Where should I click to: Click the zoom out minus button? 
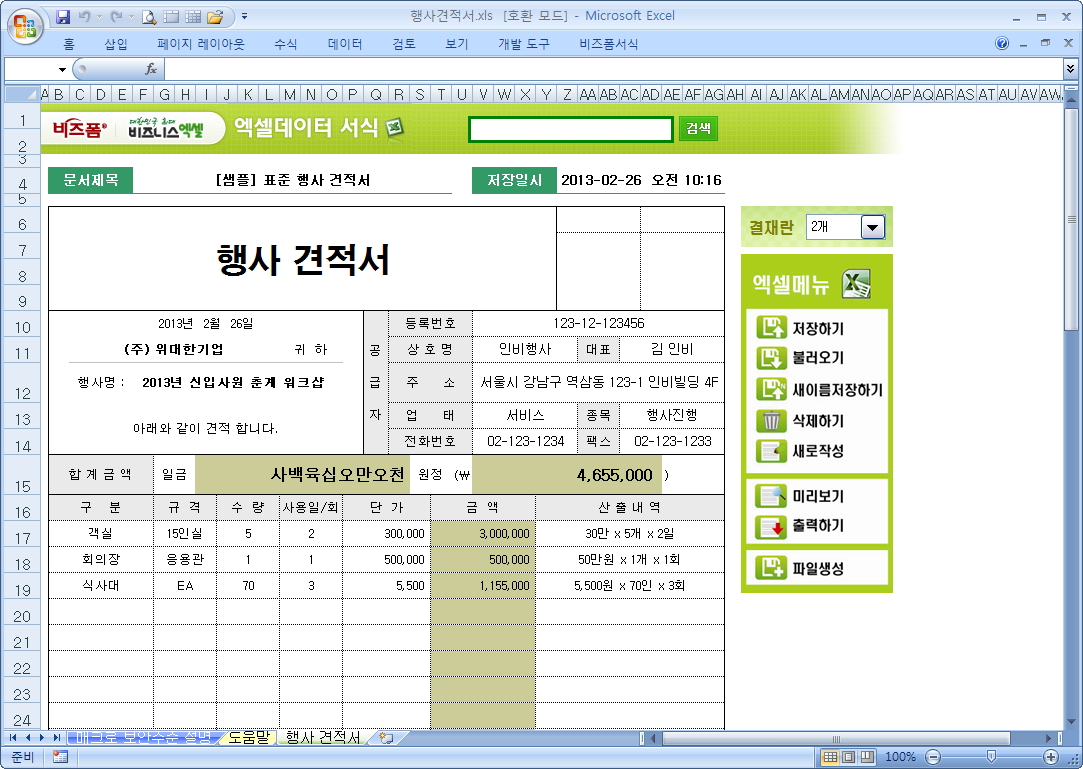933,757
